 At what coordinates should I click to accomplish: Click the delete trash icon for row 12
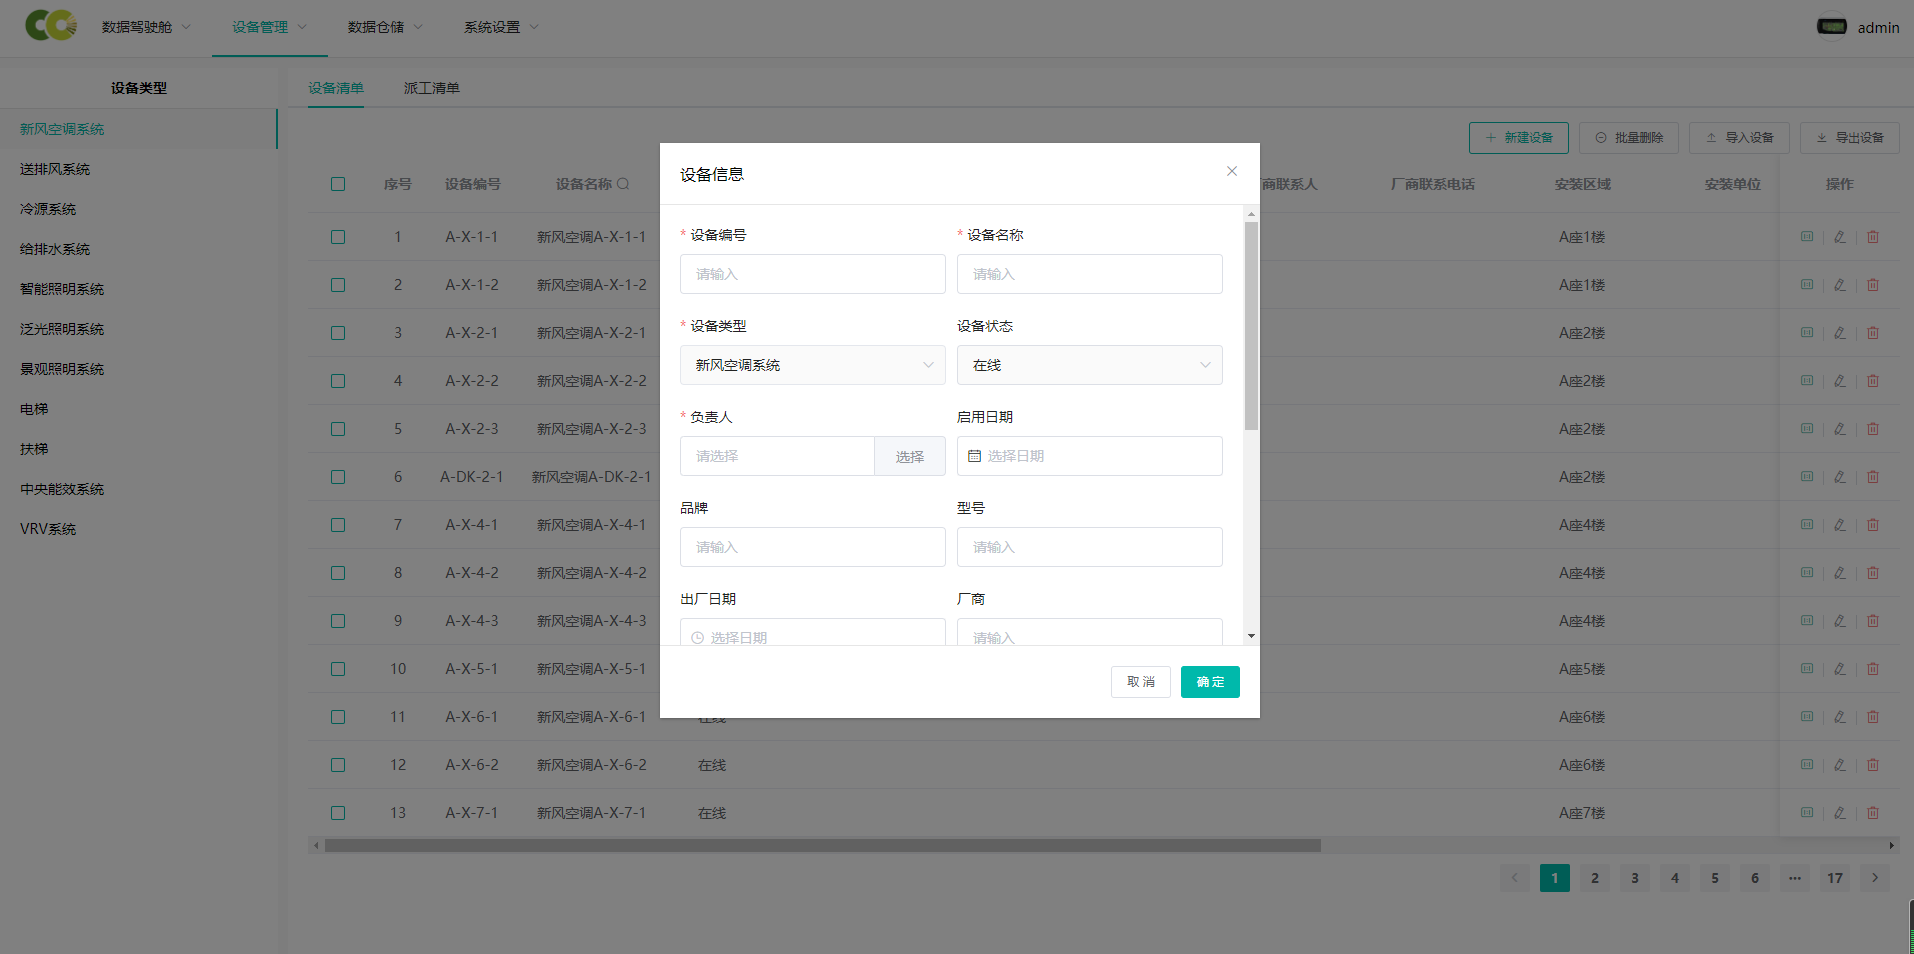(1873, 765)
